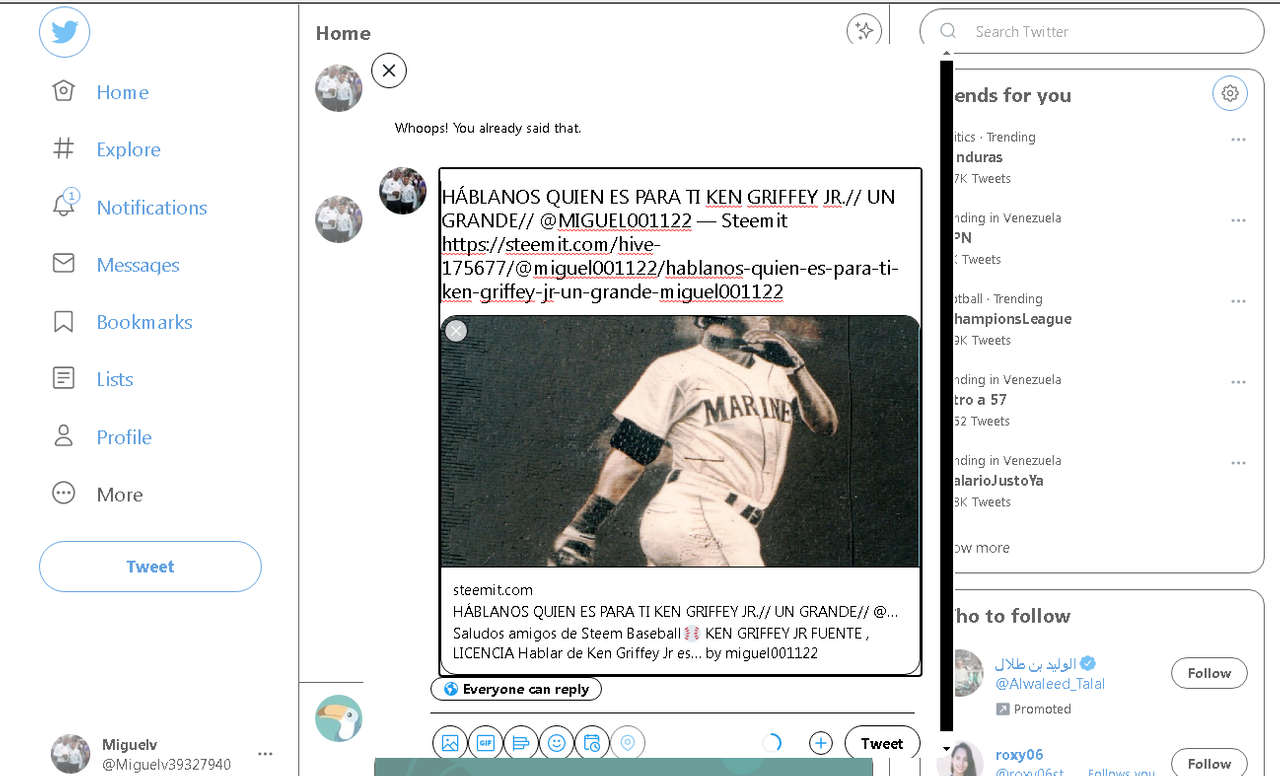Open Notifications in navigation
The height and width of the screenshot is (776, 1280).
[152, 207]
